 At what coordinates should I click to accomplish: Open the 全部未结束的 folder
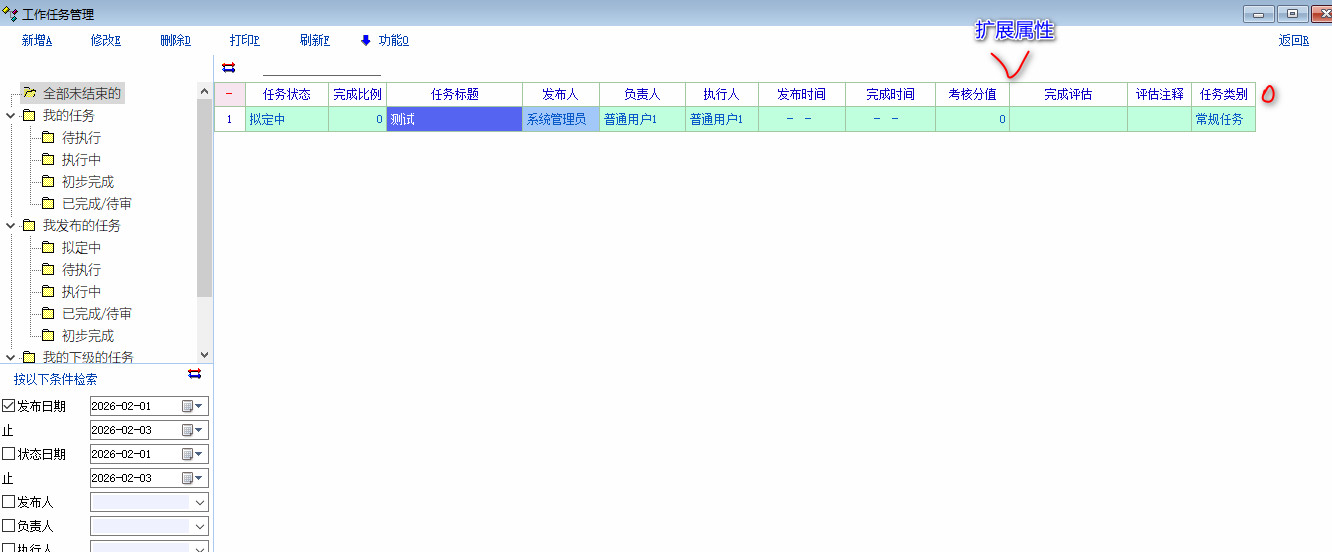point(81,94)
